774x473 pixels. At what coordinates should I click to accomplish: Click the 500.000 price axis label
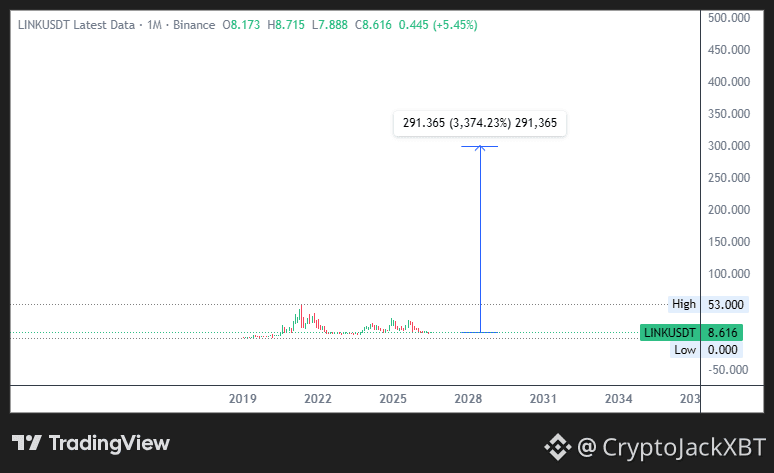pos(729,18)
